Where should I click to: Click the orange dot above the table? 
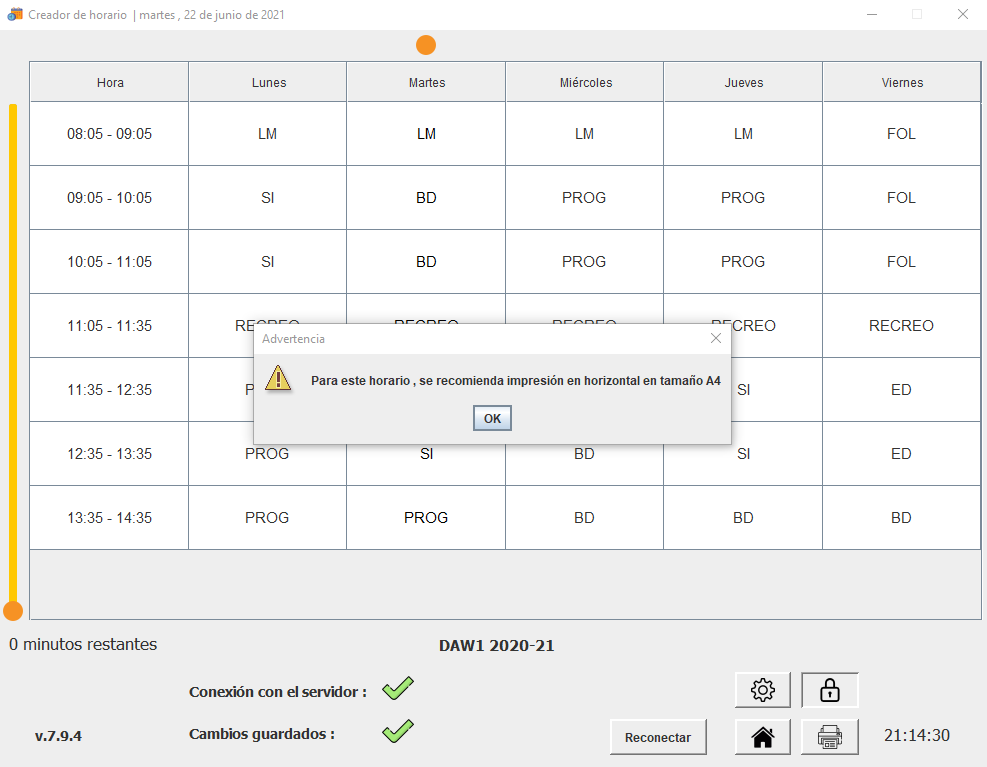pyautogui.click(x=426, y=45)
